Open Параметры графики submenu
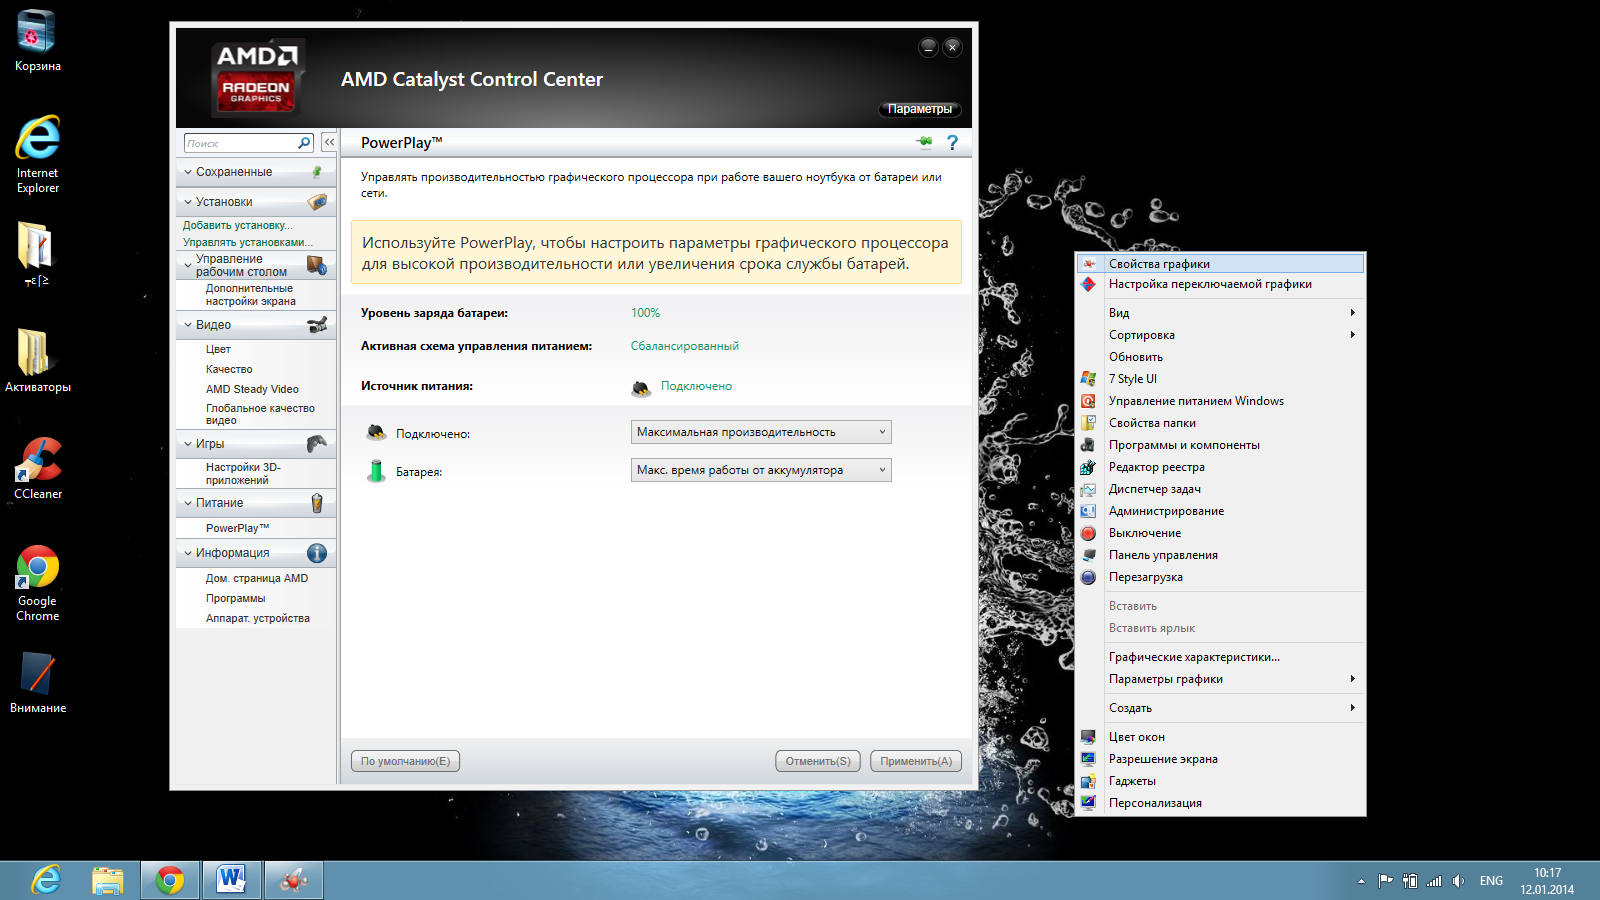1600x900 pixels. coord(1220,679)
